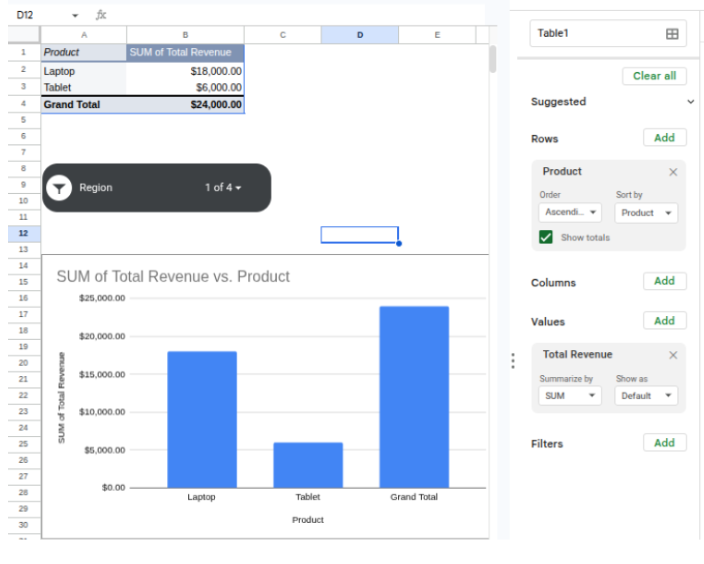Add a field to Columns
704x564 pixels.
click(x=664, y=282)
